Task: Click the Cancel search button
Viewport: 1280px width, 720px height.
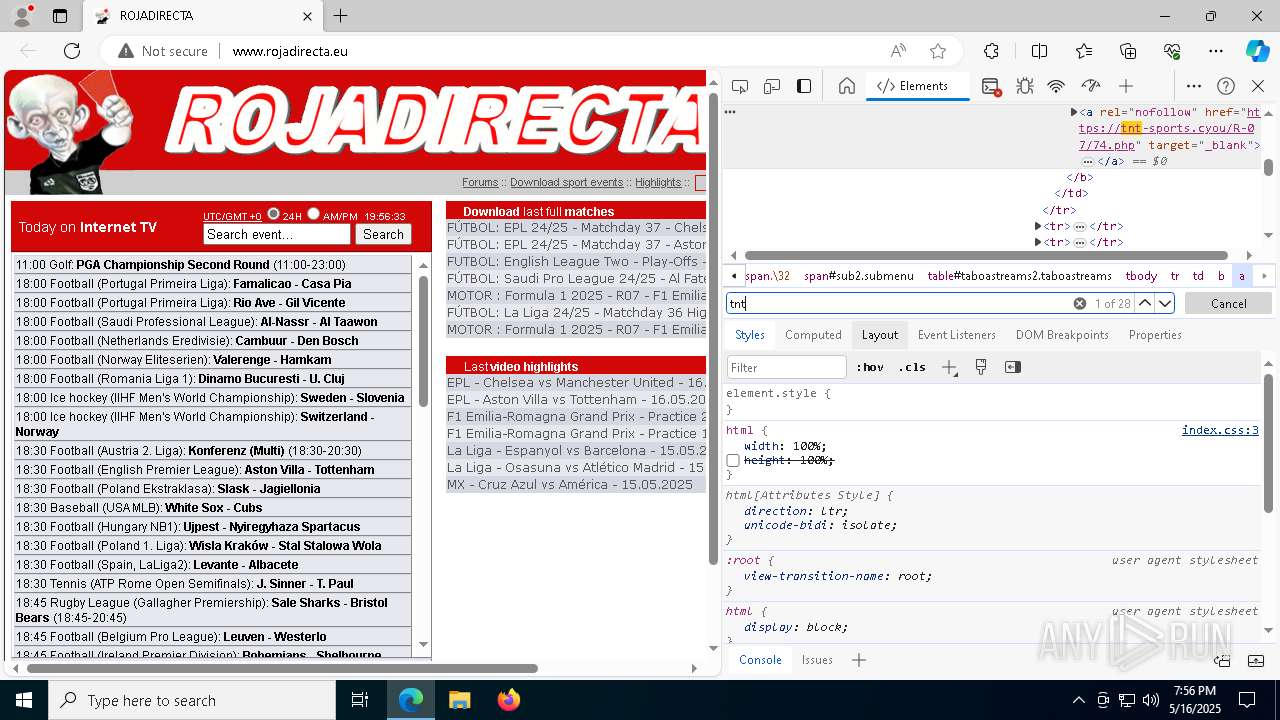Action: pos(1229,303)
